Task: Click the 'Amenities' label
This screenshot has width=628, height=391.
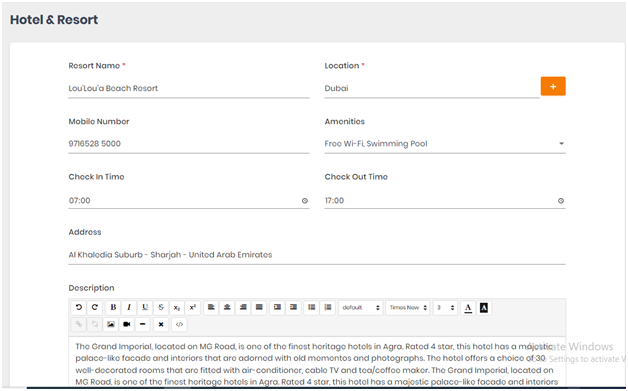Action: (x=344, y=121)
